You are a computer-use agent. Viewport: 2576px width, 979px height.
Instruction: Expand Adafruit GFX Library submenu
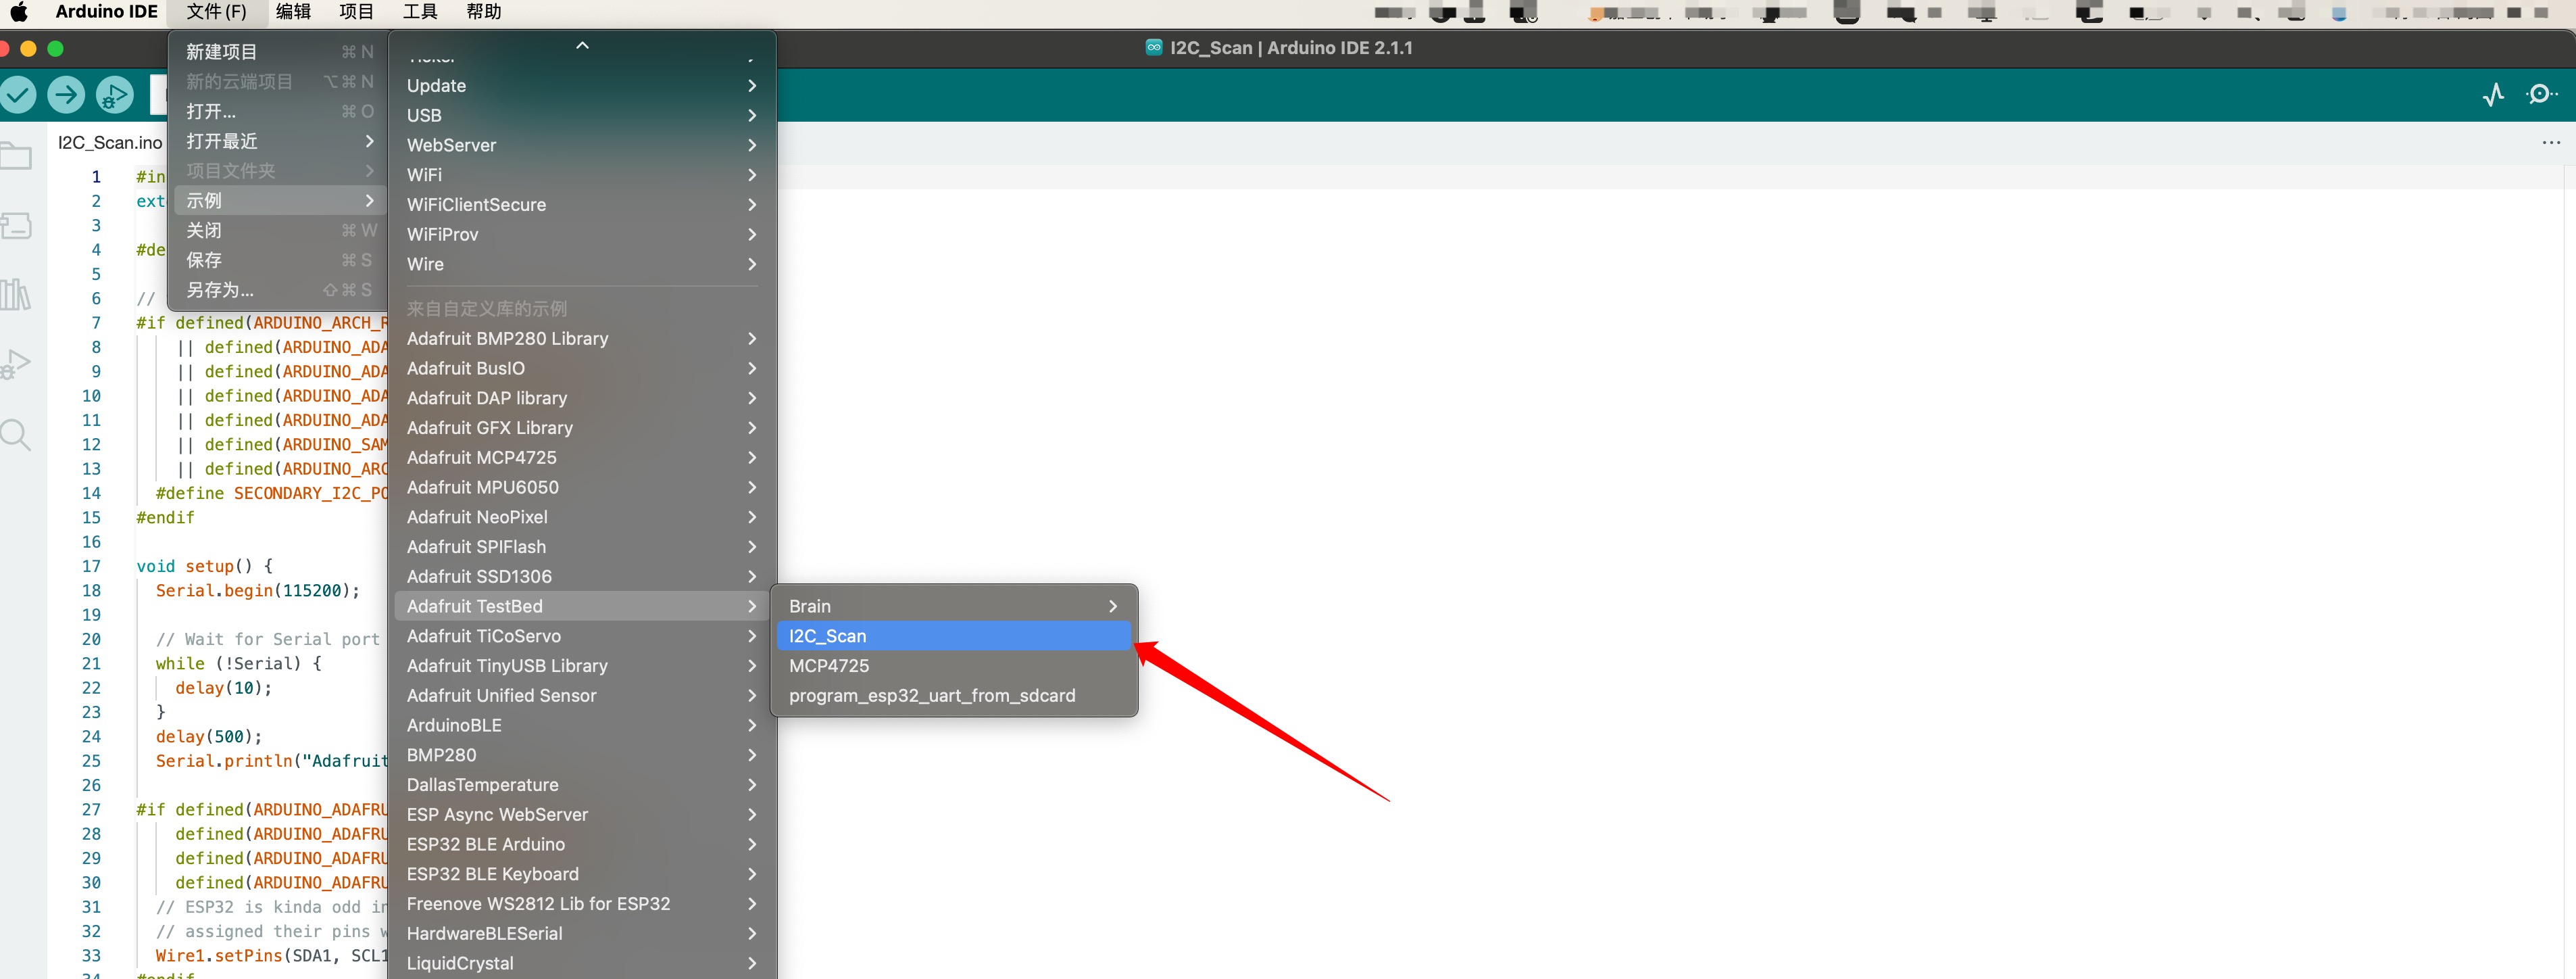pyautogui.click(x=582, y=428)
